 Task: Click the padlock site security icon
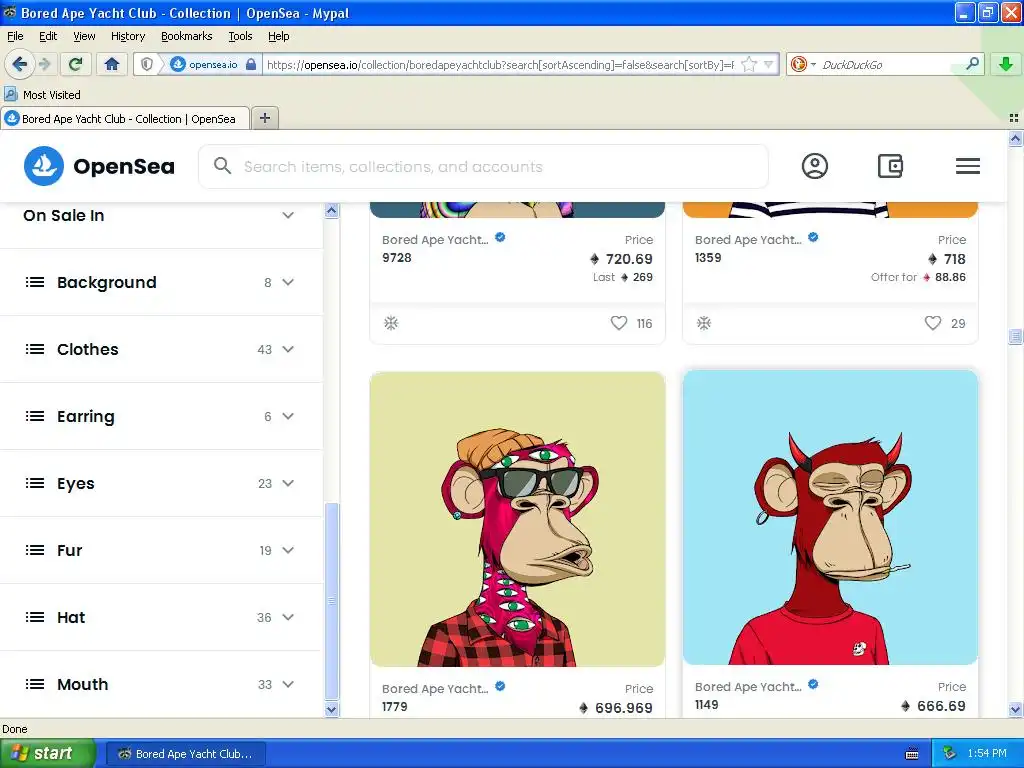[x=251, y=64]
